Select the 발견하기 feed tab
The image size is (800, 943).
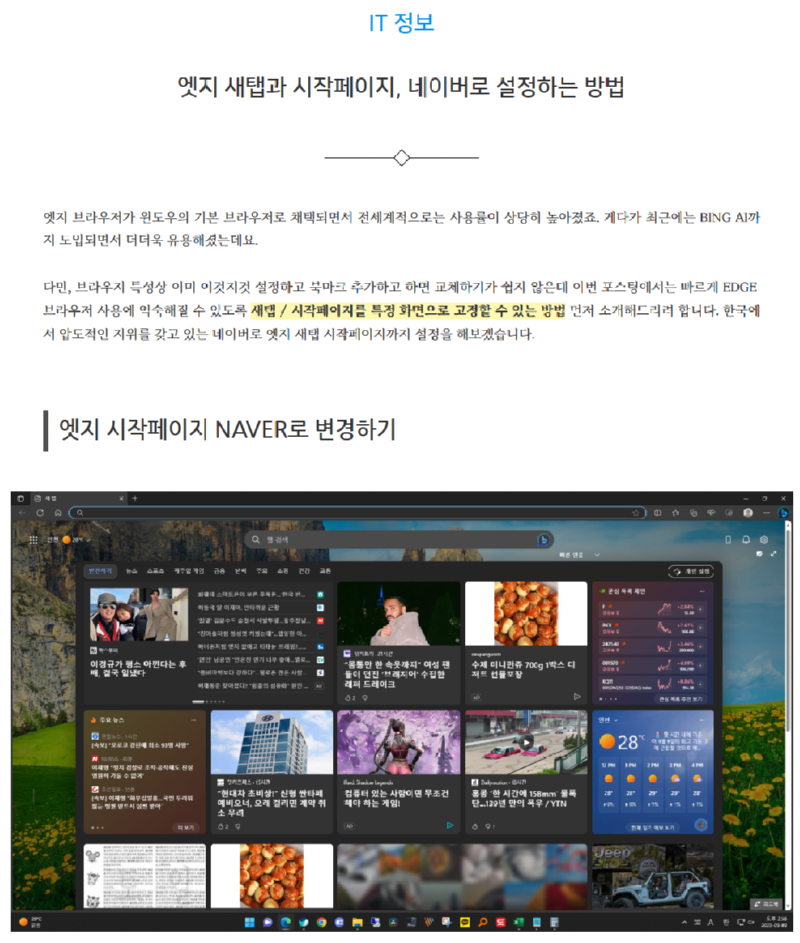tap(100, 571)
